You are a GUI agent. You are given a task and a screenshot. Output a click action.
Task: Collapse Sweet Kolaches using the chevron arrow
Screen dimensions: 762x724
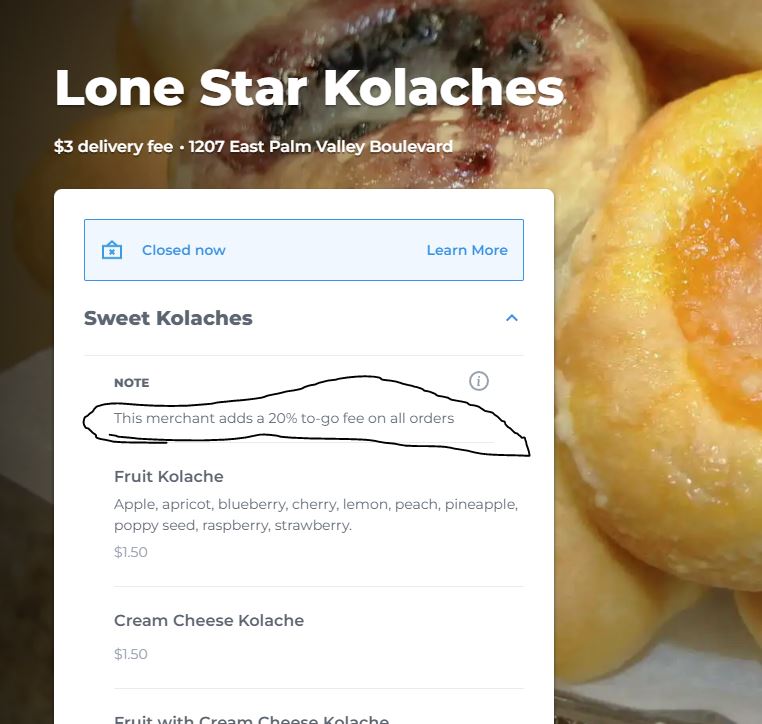(512, 318)
